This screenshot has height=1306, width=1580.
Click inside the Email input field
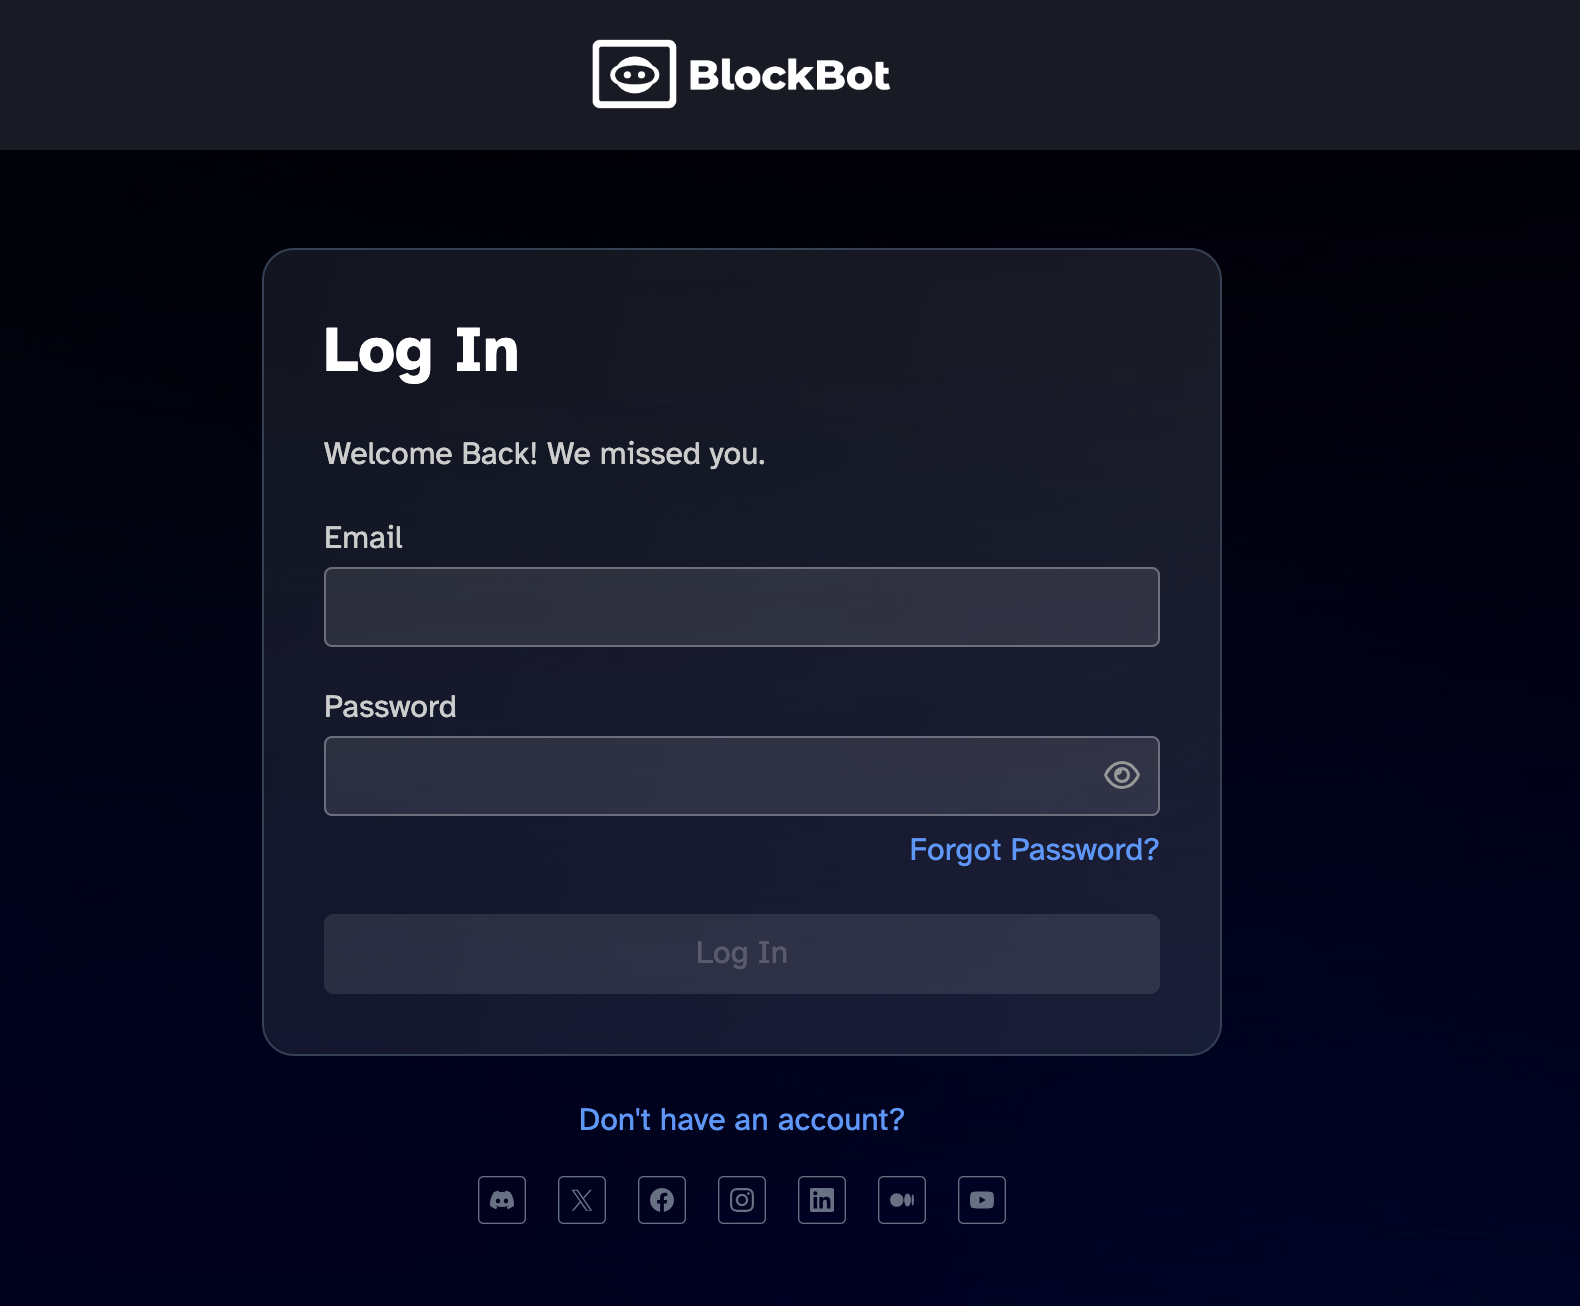point(741,606)
